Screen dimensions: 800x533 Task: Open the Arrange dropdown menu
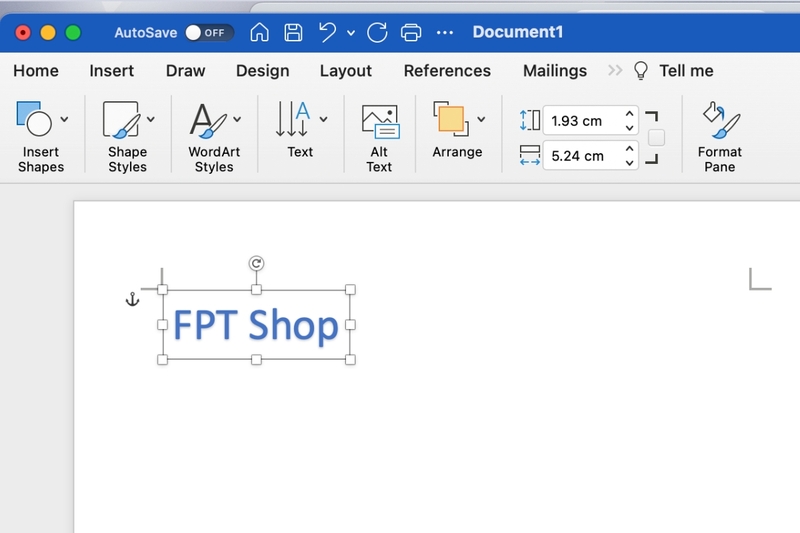481,119
